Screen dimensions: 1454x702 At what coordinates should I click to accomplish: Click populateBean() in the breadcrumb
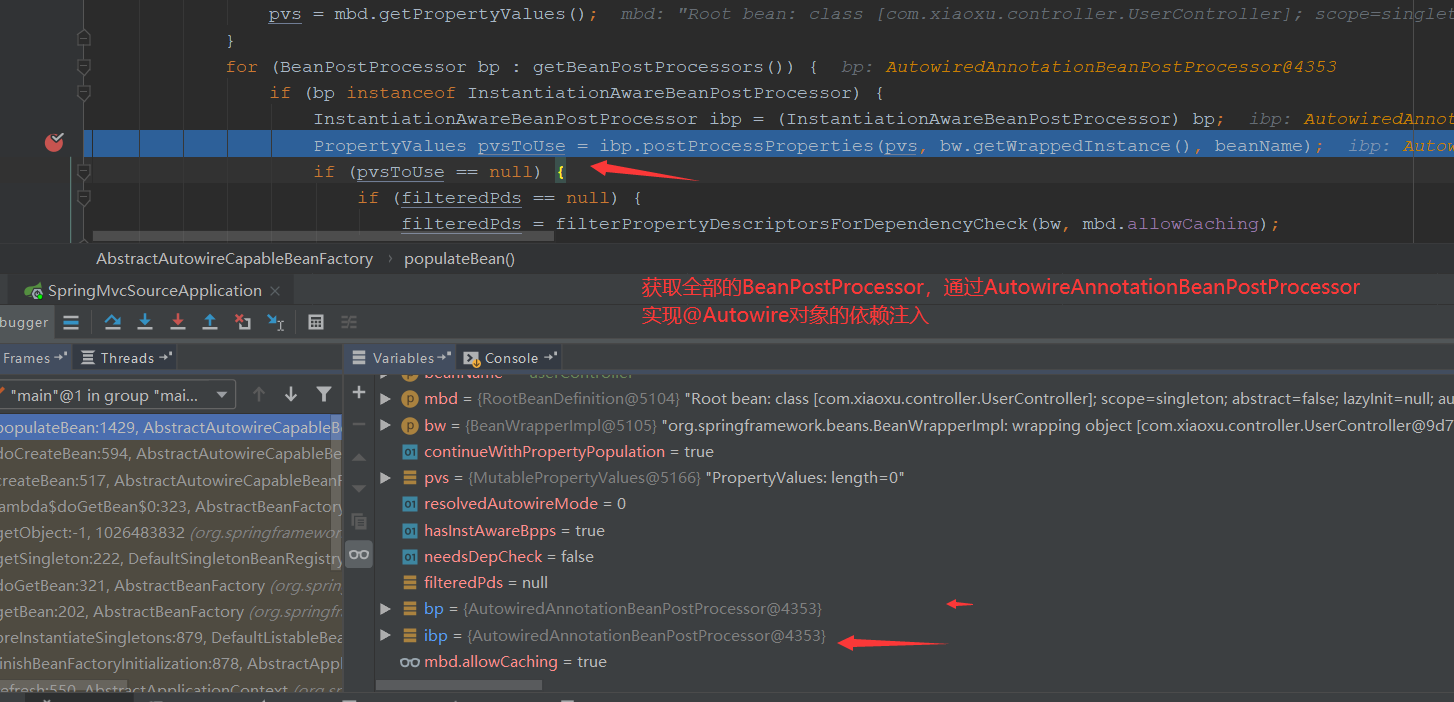pos(459,258)
